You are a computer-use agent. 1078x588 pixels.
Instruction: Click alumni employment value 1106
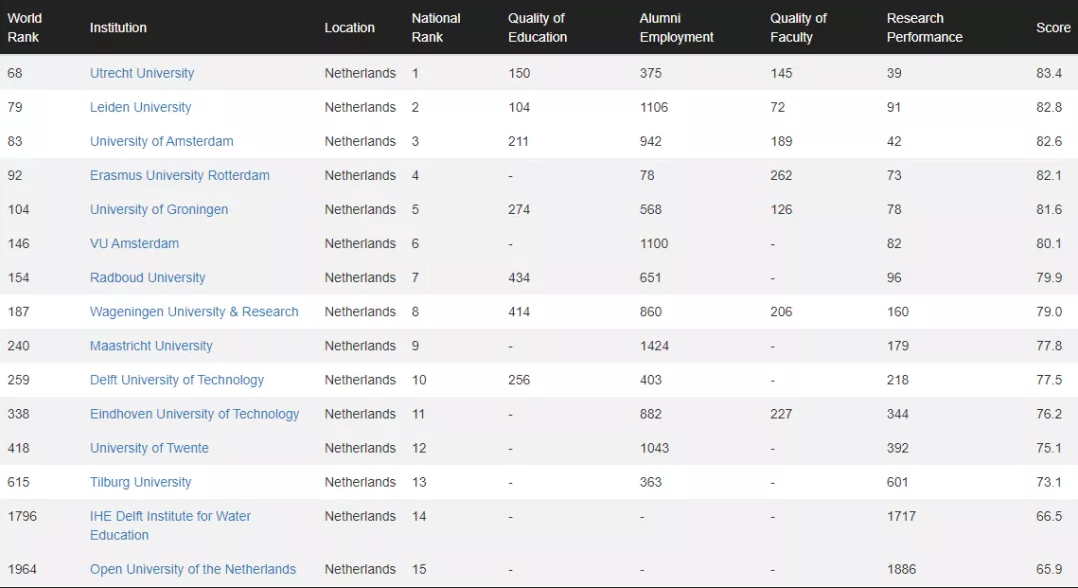click(x=654, y=107)
